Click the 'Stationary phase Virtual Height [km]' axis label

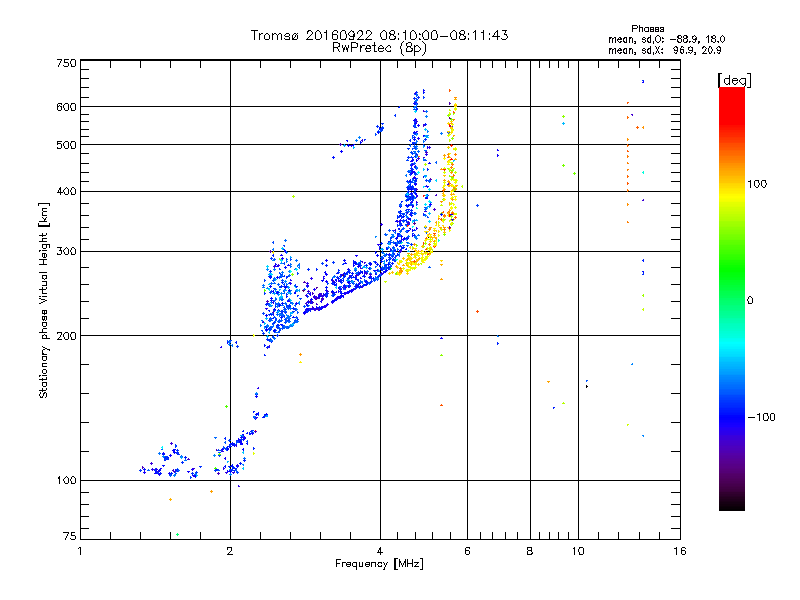[44, 300]
